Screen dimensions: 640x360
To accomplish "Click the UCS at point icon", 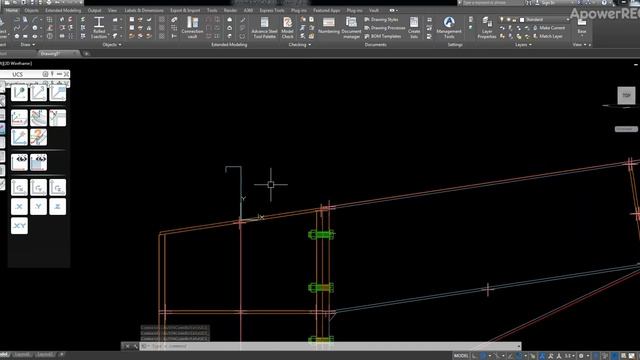I will 19,93.
